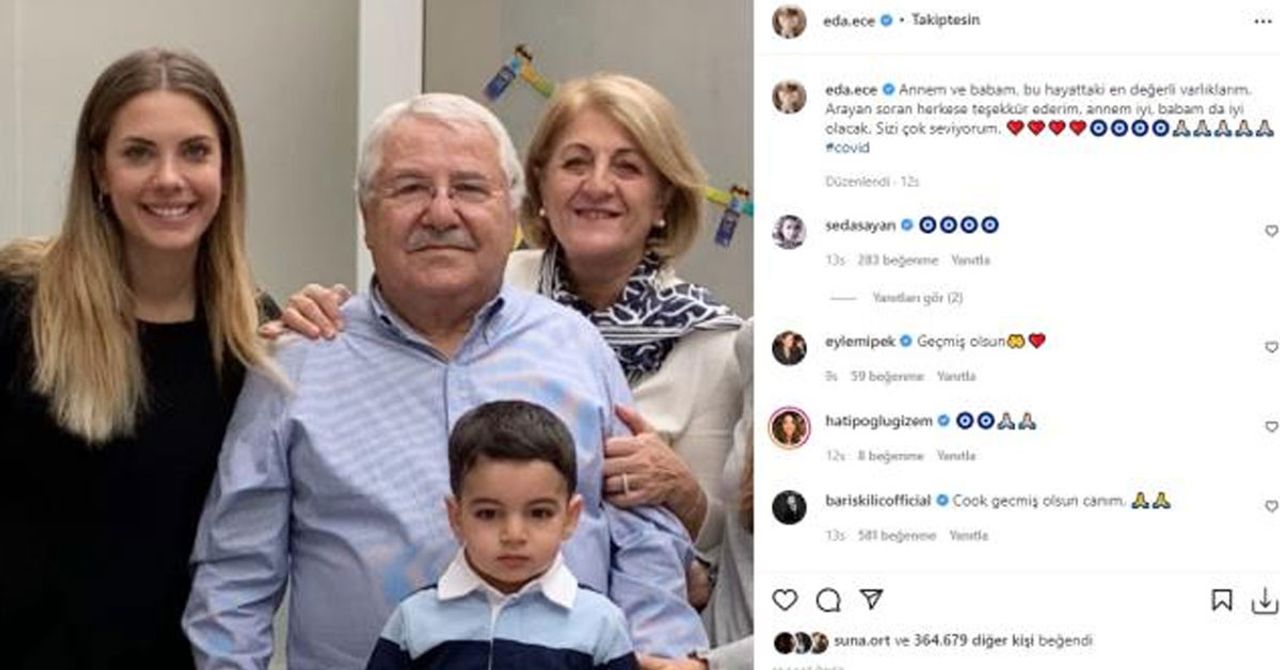
Task: Open the #covid hashtag
Action: (x=847, y=148)
